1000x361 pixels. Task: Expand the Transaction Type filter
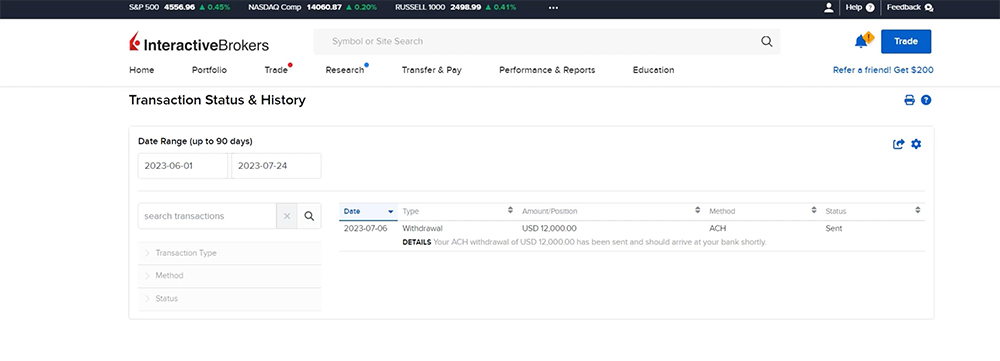[230, 253]
